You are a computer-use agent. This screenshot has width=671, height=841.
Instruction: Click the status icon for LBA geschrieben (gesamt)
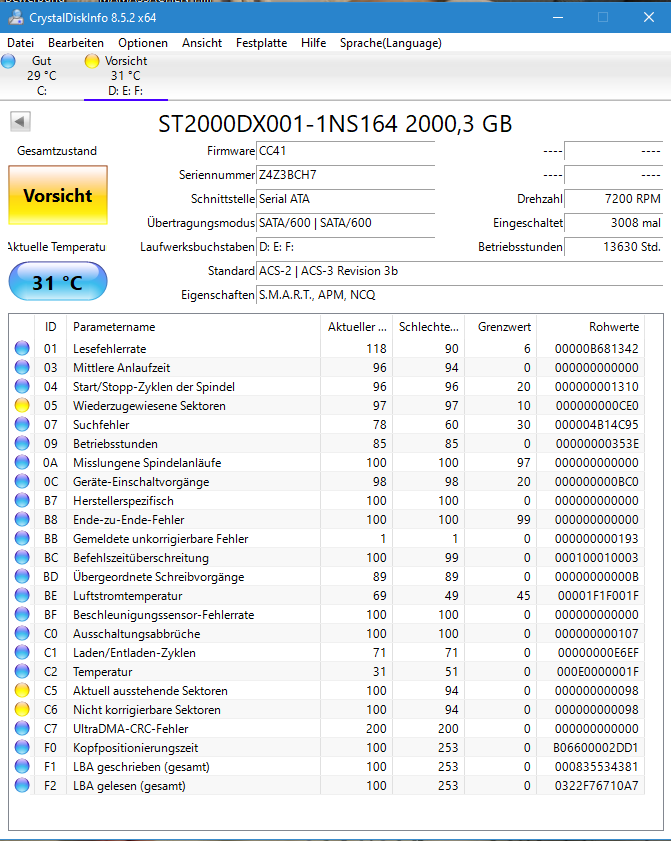[x=22, y=766]
